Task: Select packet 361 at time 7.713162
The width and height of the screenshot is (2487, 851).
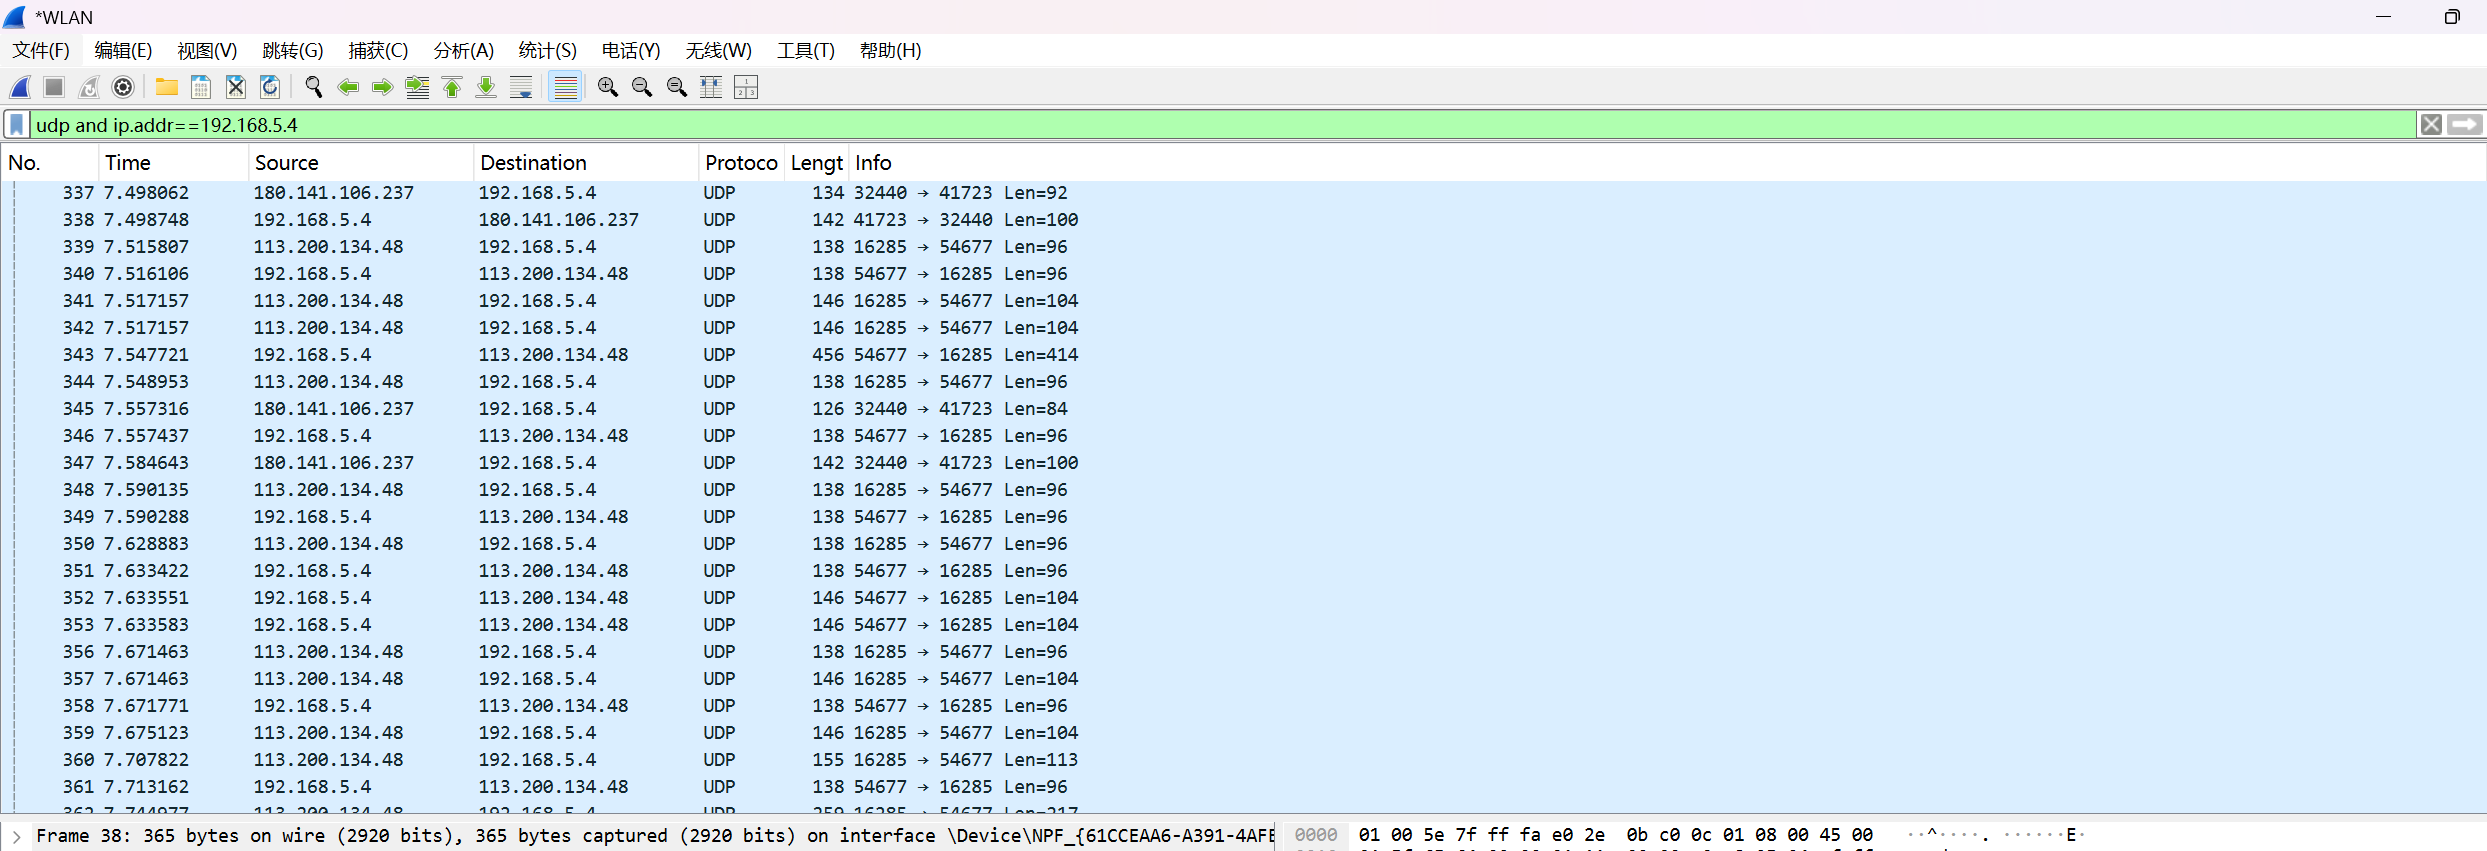Action: pyautogui.click(x=1243, y=787)
